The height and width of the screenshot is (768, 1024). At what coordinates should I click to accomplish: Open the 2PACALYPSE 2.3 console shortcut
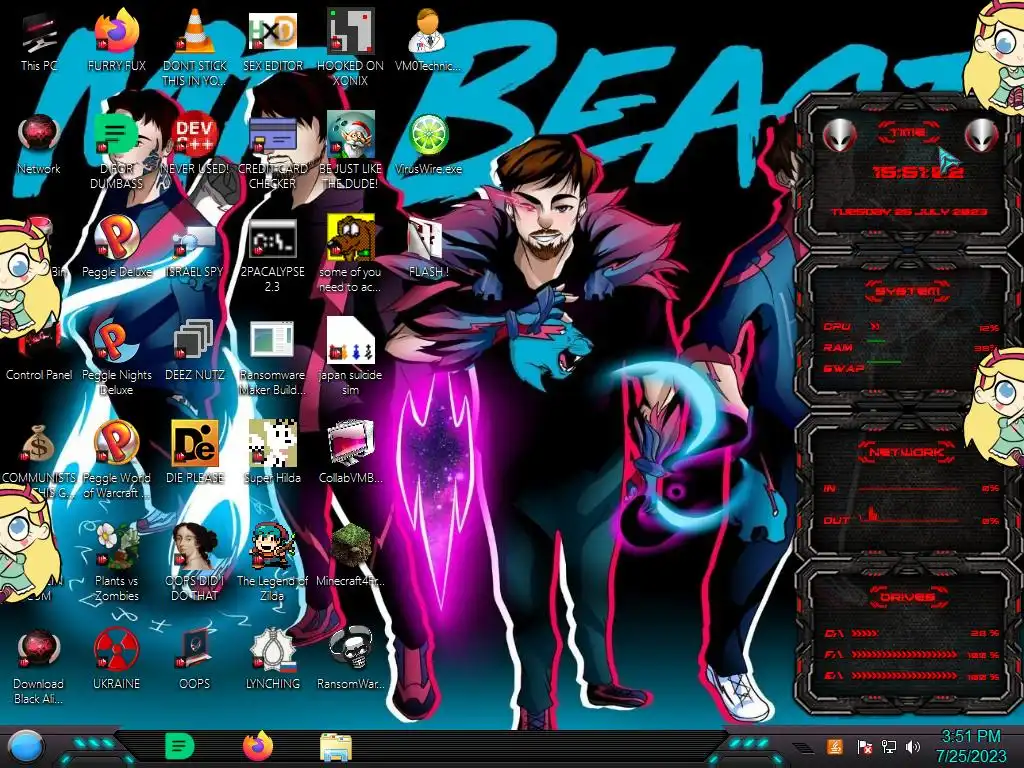click(272, 255)
